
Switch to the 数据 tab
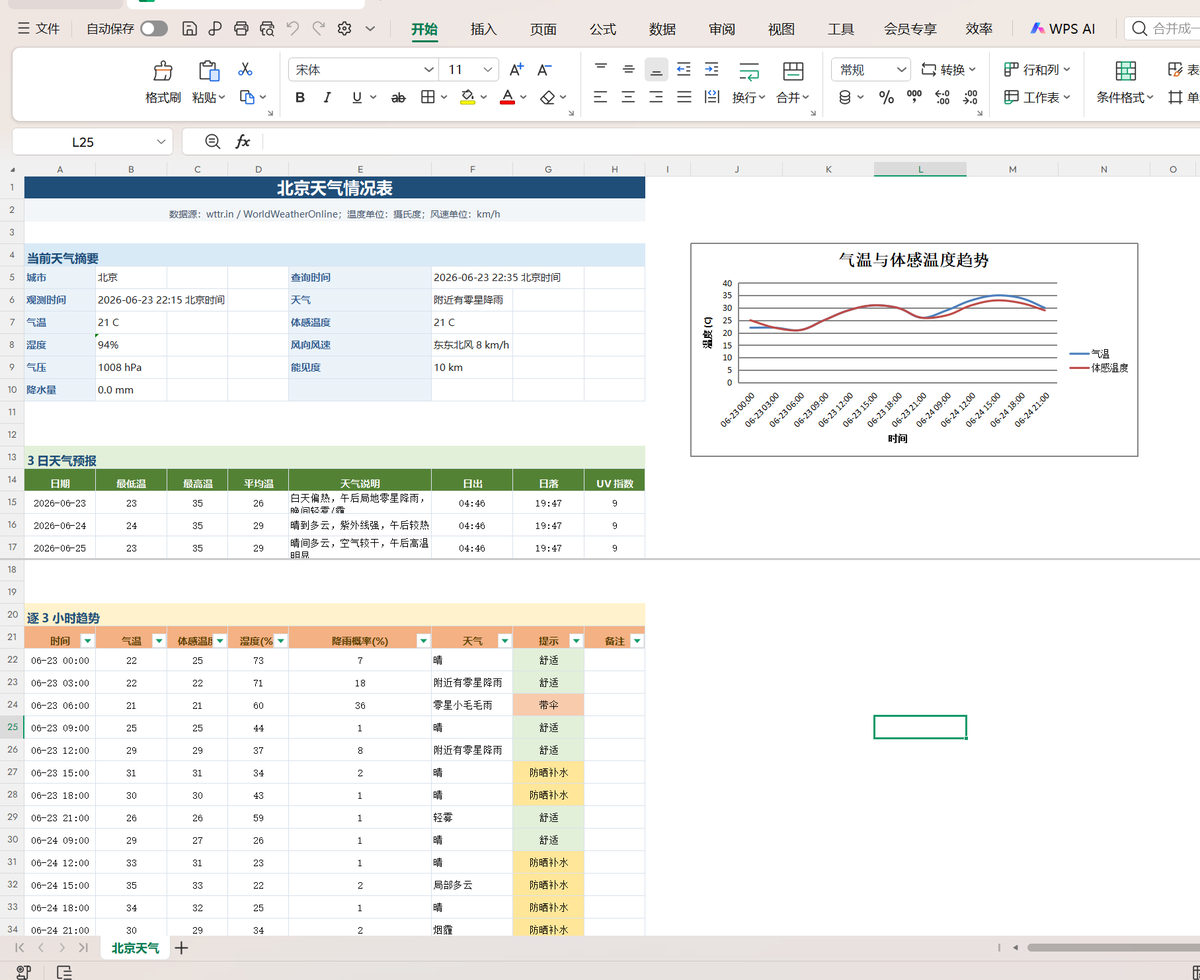click(x=662, y=29)
